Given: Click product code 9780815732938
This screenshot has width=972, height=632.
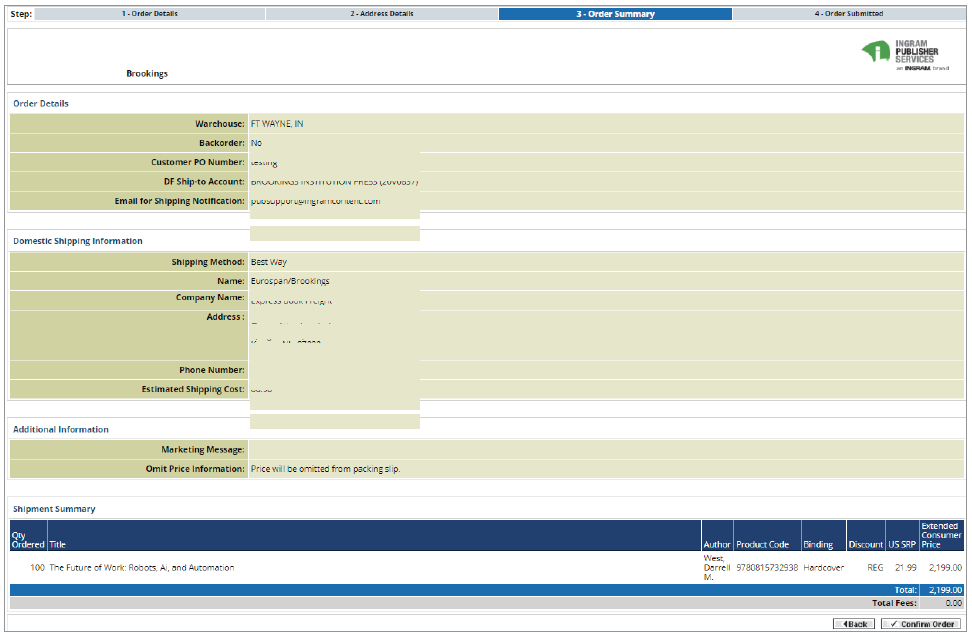Looking at the screenshot, I should (767, 568).
